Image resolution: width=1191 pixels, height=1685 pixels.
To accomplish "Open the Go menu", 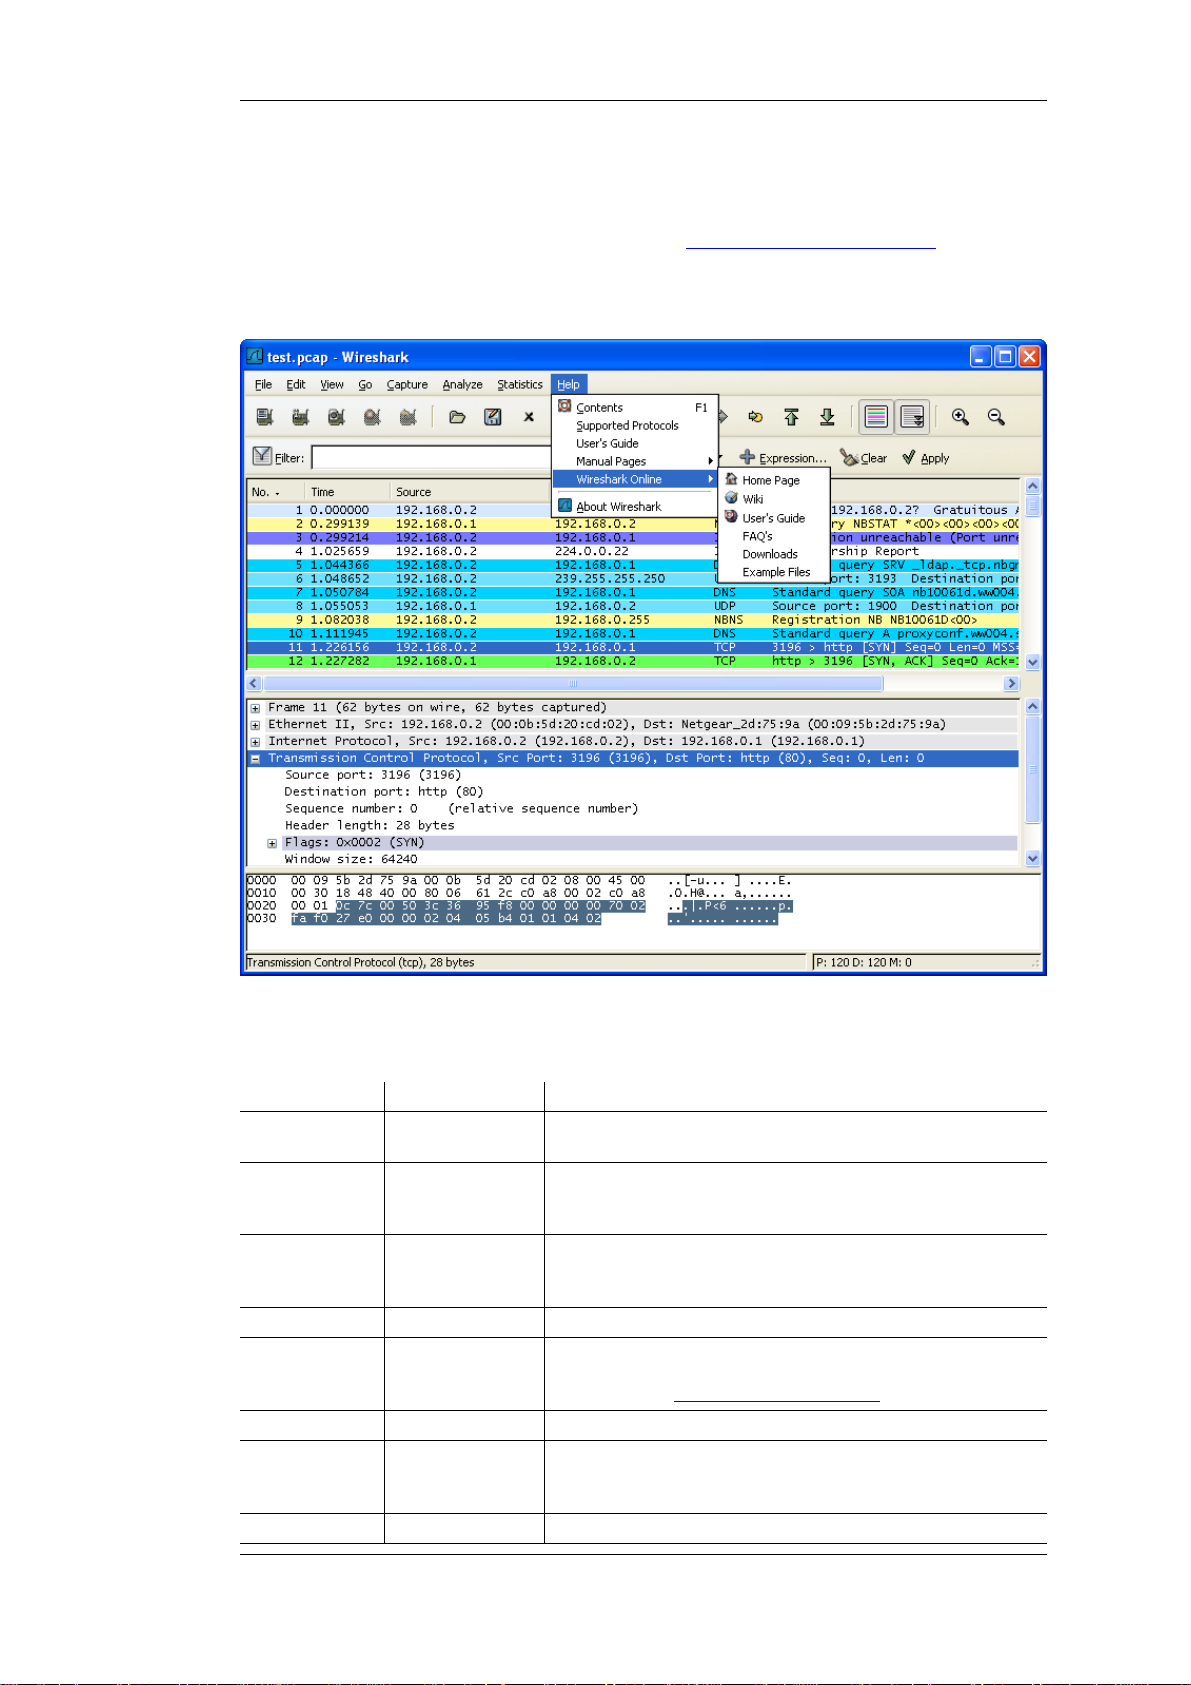I will pos(365,384).
